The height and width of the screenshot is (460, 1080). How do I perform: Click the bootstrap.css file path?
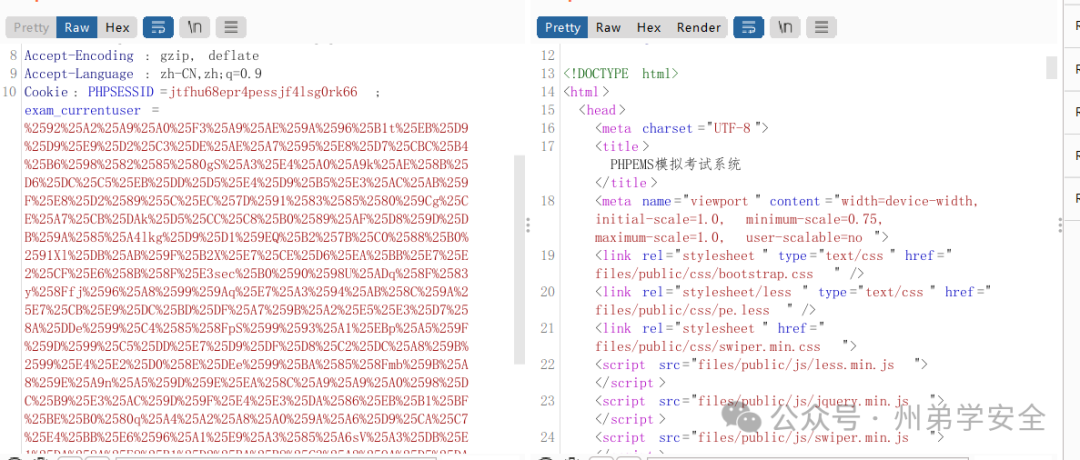coord(704,274)
